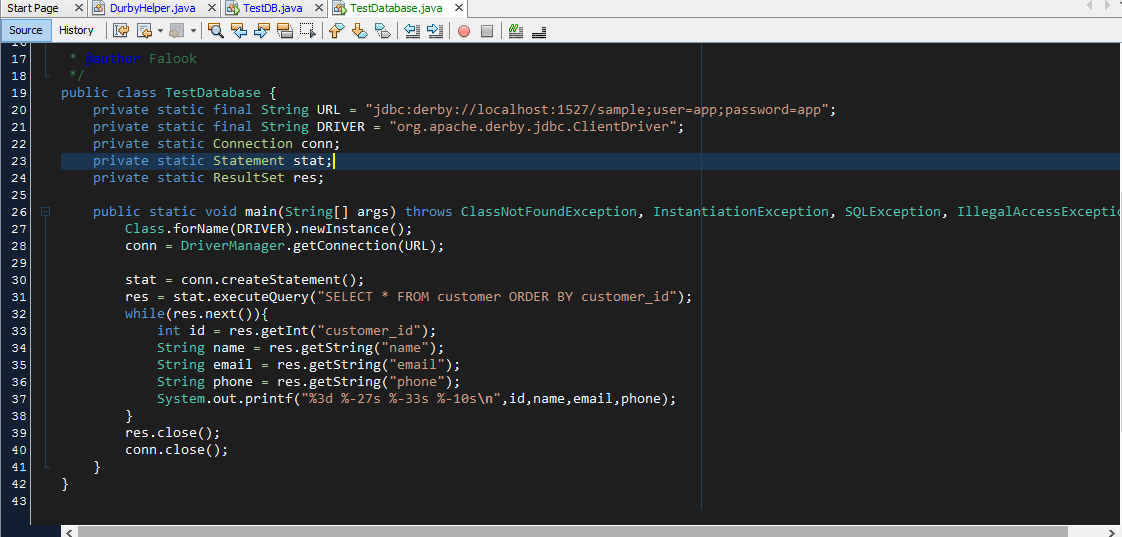Open the Start Page tab
Viewport: 1122px width, 537px height.
coord(33,9)
